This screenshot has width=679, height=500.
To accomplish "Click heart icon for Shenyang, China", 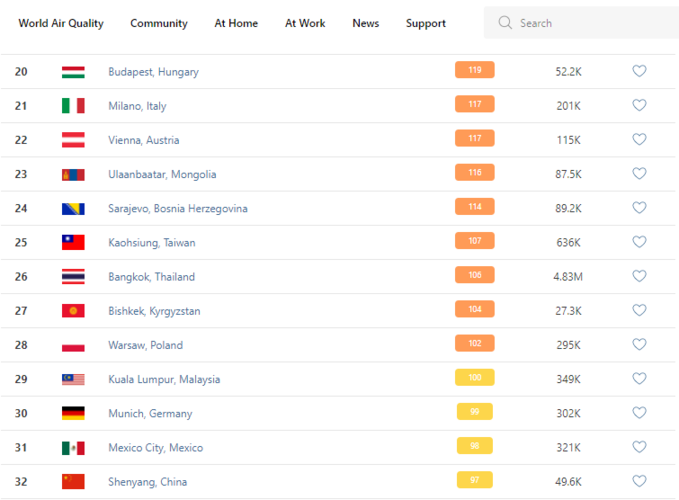I will click(x=639, y=481).
